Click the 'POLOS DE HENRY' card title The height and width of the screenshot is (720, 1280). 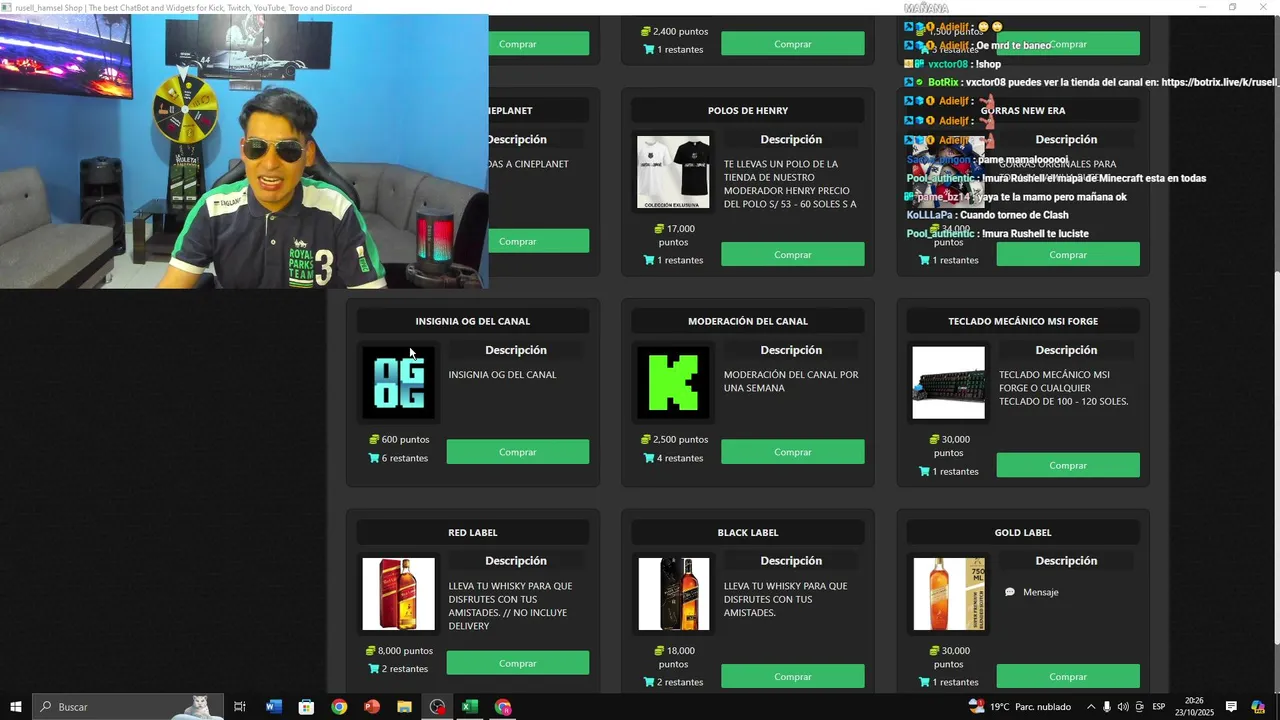click(x=748, y=110)
